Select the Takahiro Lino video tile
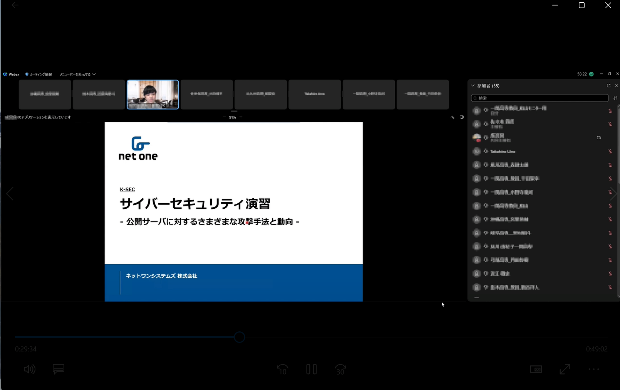This screenshot has width=620, height=390. (x=314, y=94)
